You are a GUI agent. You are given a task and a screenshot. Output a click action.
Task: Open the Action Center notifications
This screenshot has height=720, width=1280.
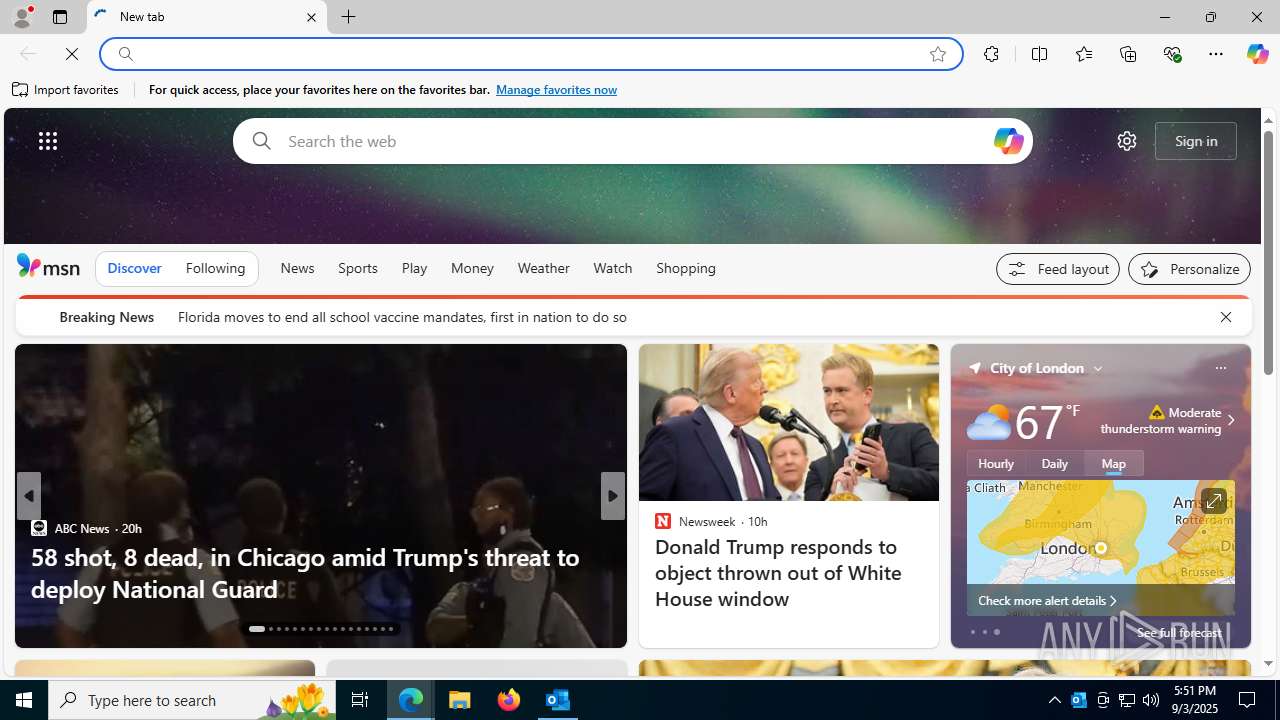click(1248, 700)
